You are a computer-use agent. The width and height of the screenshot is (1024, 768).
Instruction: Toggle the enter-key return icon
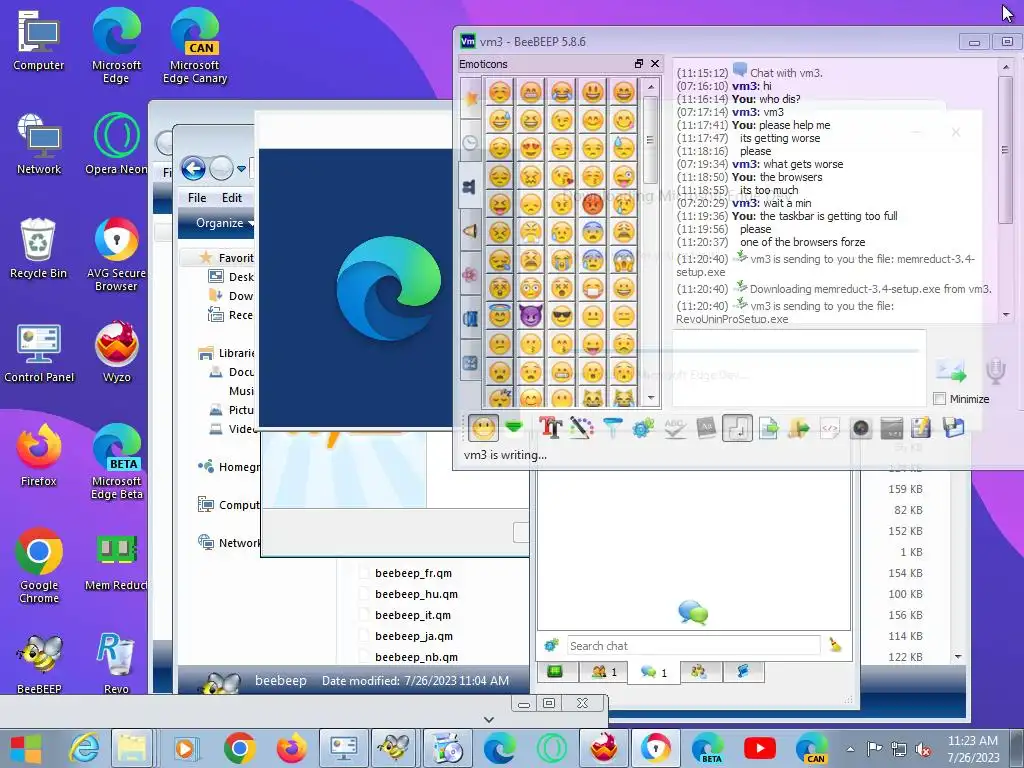(737, 428)
